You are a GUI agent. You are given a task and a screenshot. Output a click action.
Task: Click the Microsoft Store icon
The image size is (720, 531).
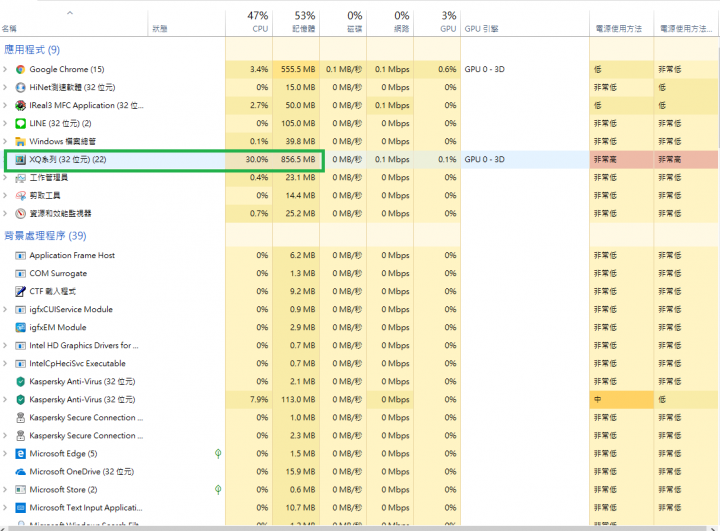pos(20,490)
